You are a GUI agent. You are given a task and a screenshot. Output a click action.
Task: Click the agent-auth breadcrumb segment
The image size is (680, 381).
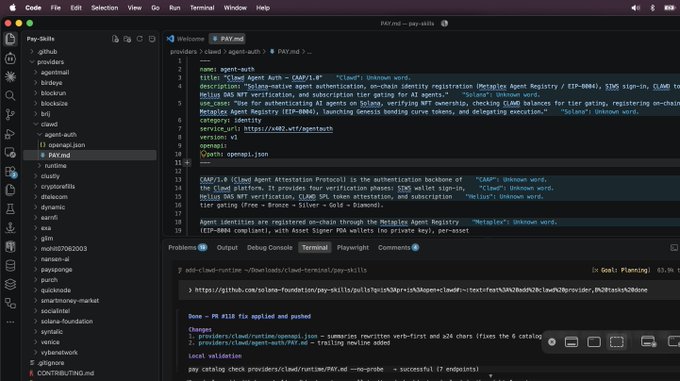pyautogui.click(x=244, y=52)
